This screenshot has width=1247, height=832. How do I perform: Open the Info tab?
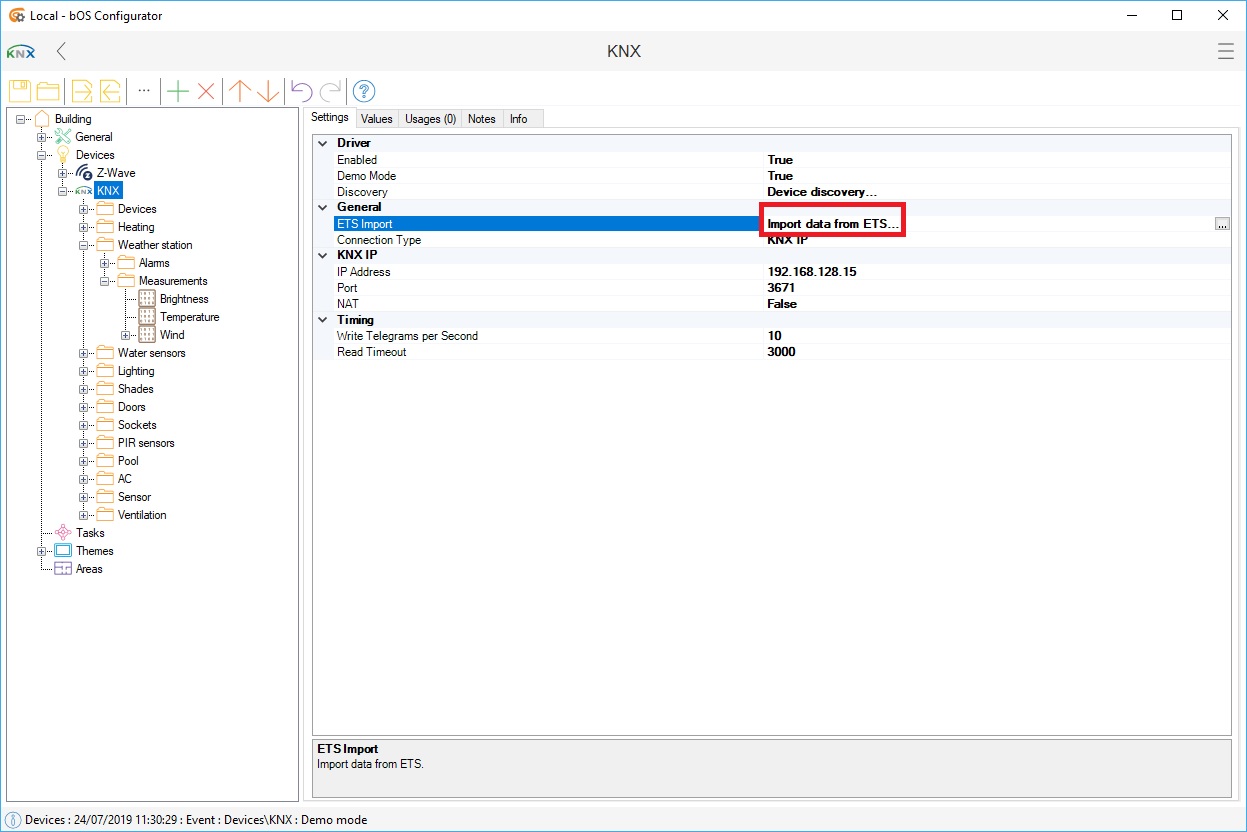pyautogui.click(x=519, y=119)
